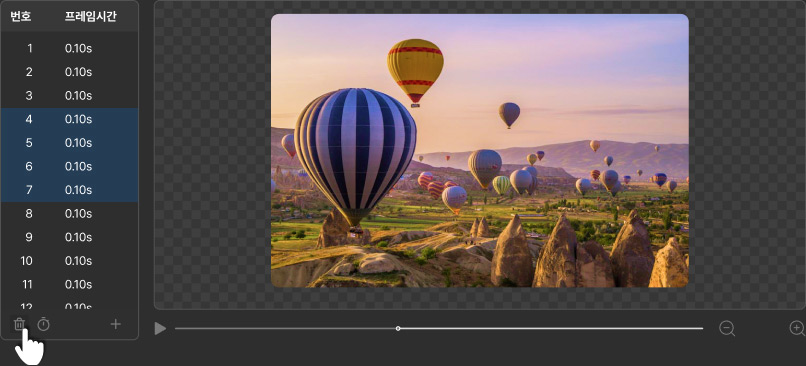Open frame duration stopwatch icon
Screen dimensions: 806x366
(x=44, y=324)
